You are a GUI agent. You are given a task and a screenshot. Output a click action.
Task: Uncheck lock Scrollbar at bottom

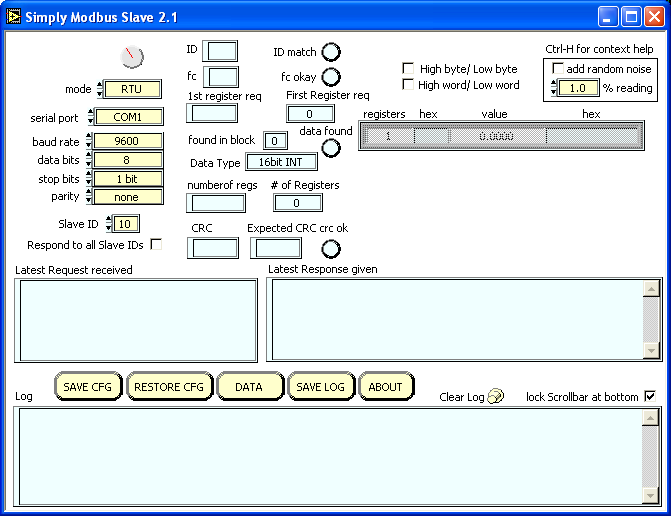650,396
